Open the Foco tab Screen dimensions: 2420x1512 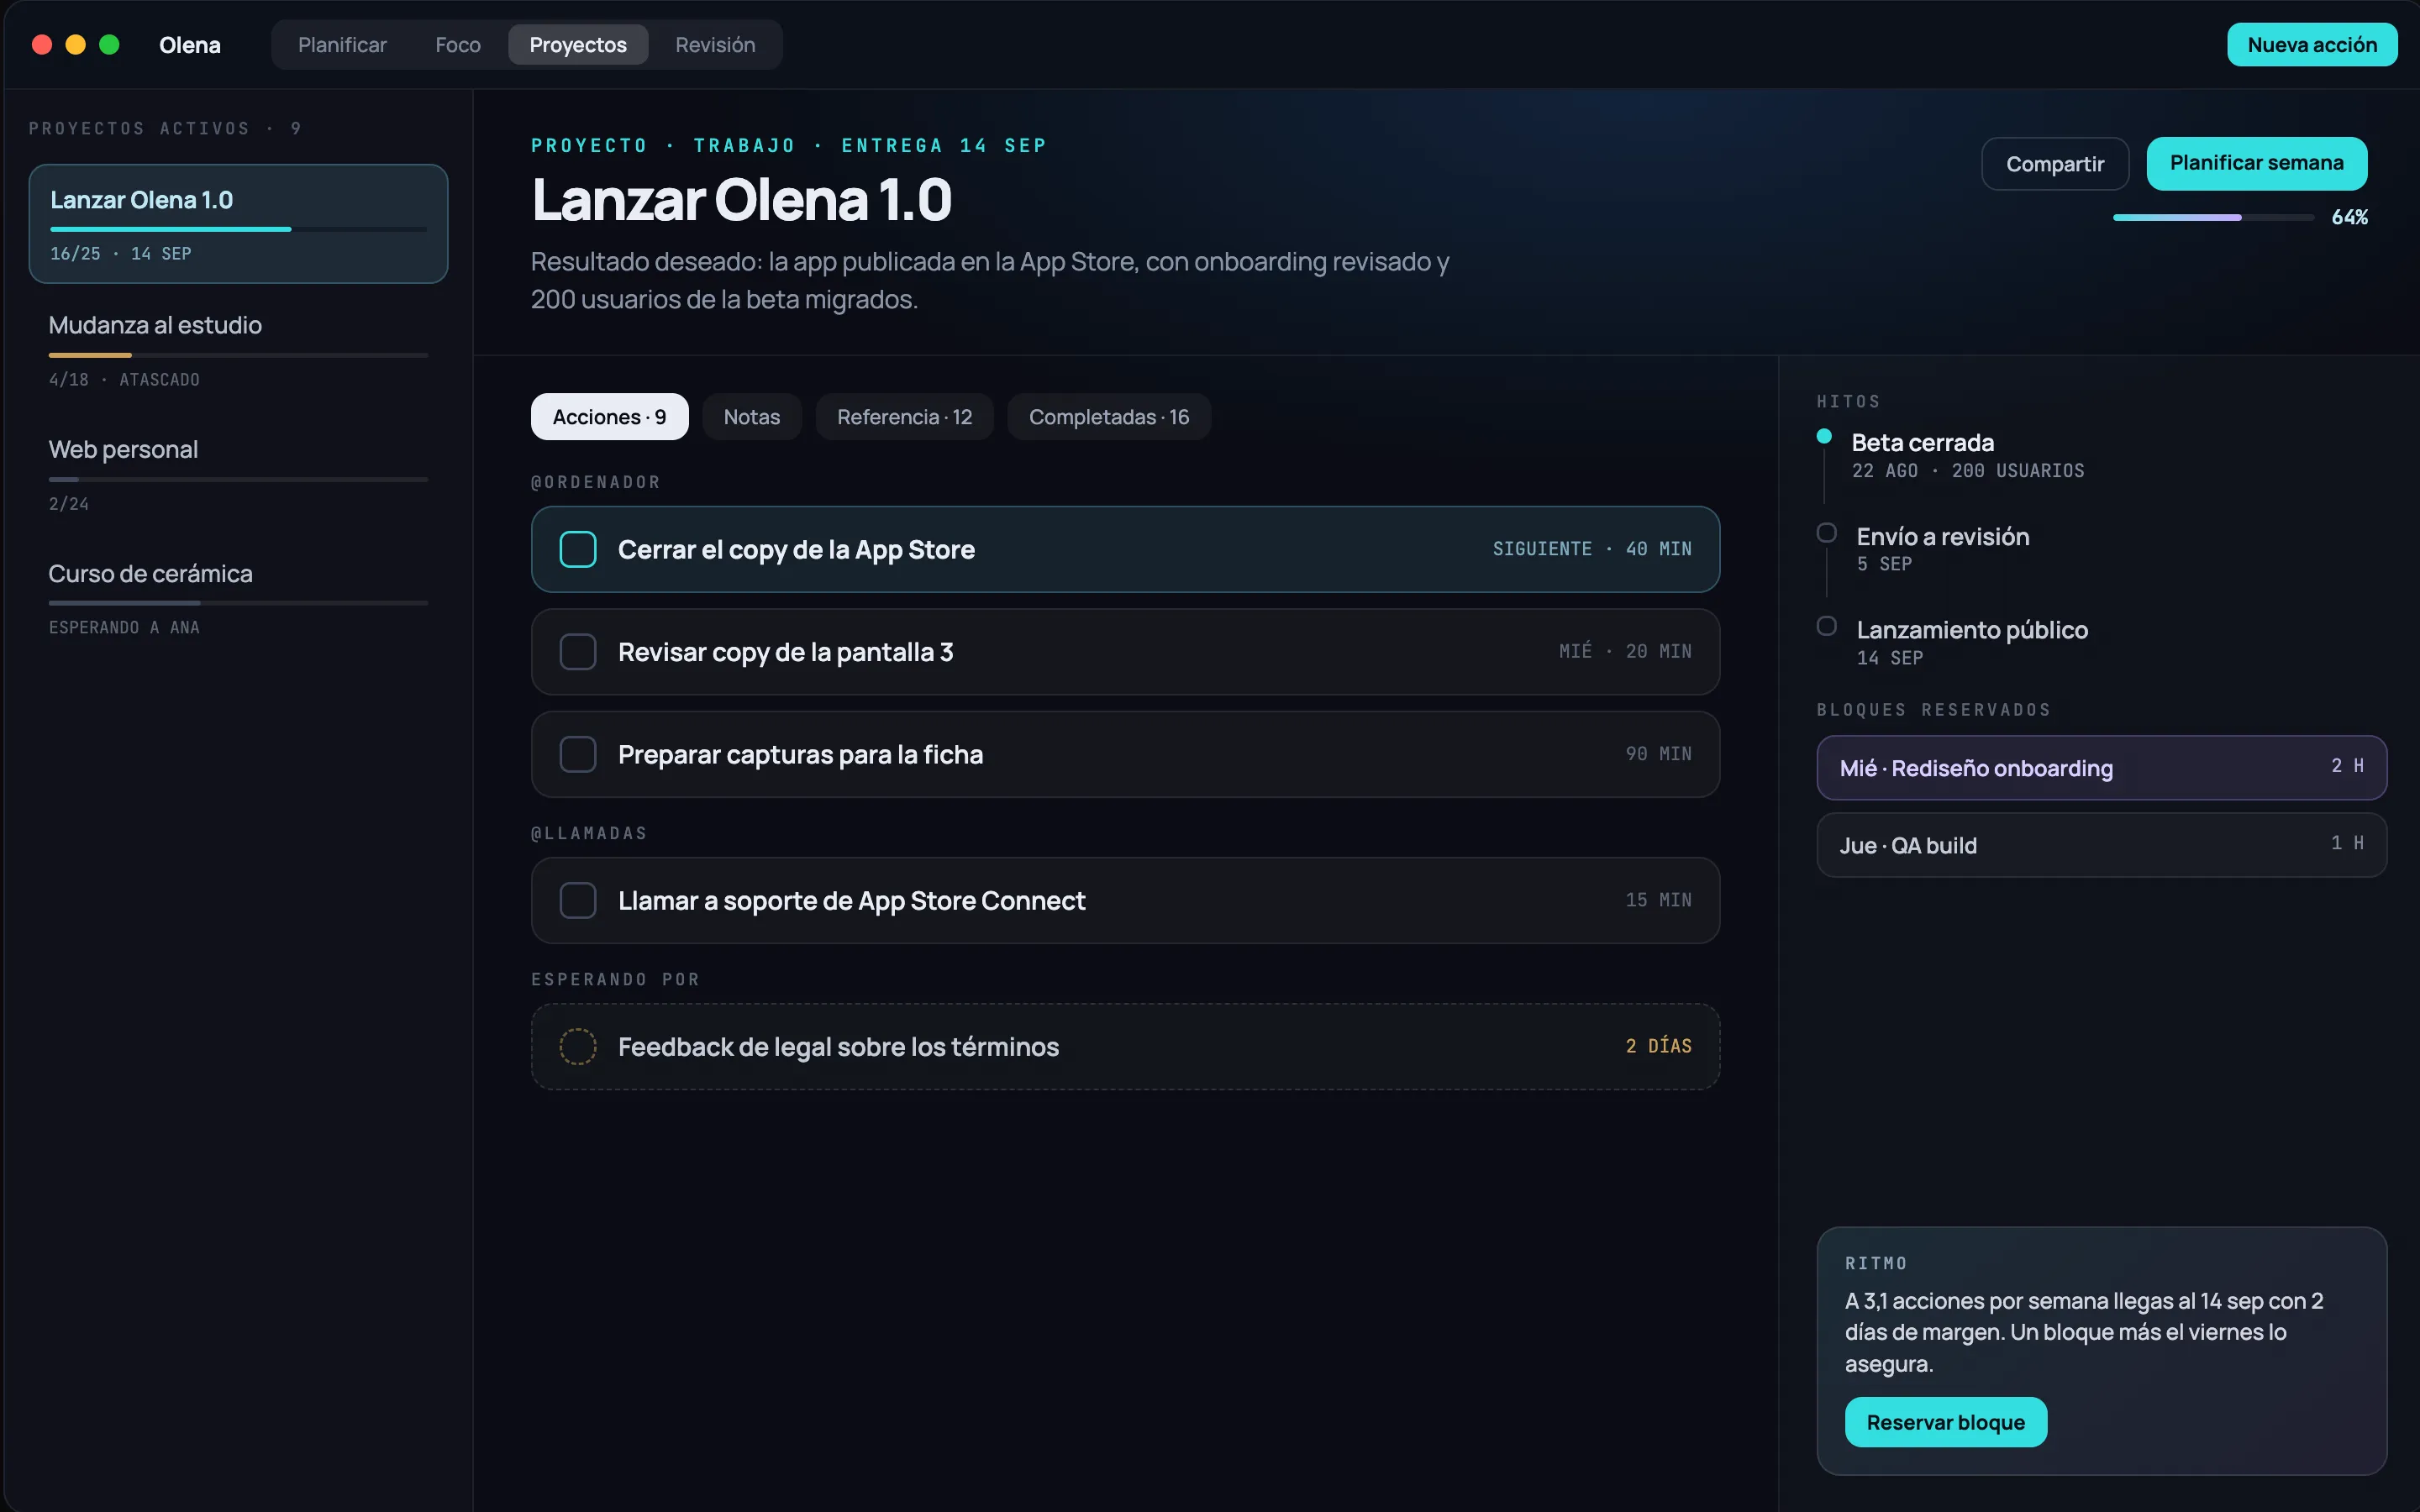tap(458, 45)
